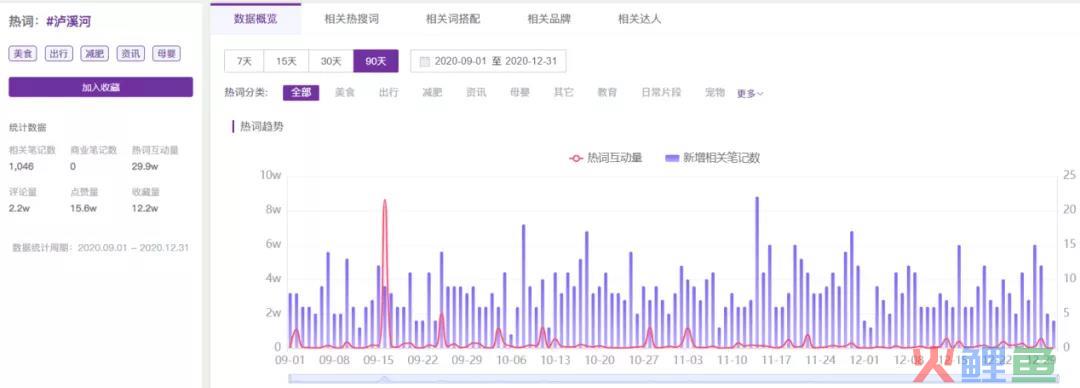1080x388 pixels.
Task: Click the 数据统计周期 date text
Action: (x=101, y=247)
